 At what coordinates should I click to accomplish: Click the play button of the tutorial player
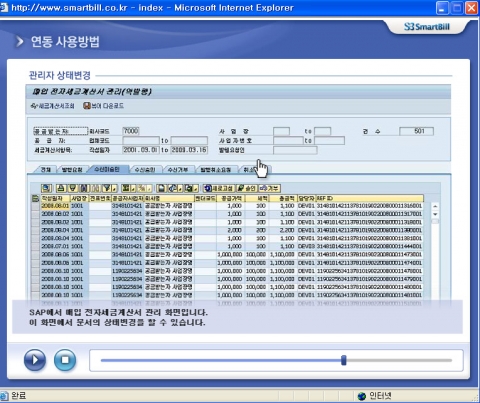pos(35,360)
